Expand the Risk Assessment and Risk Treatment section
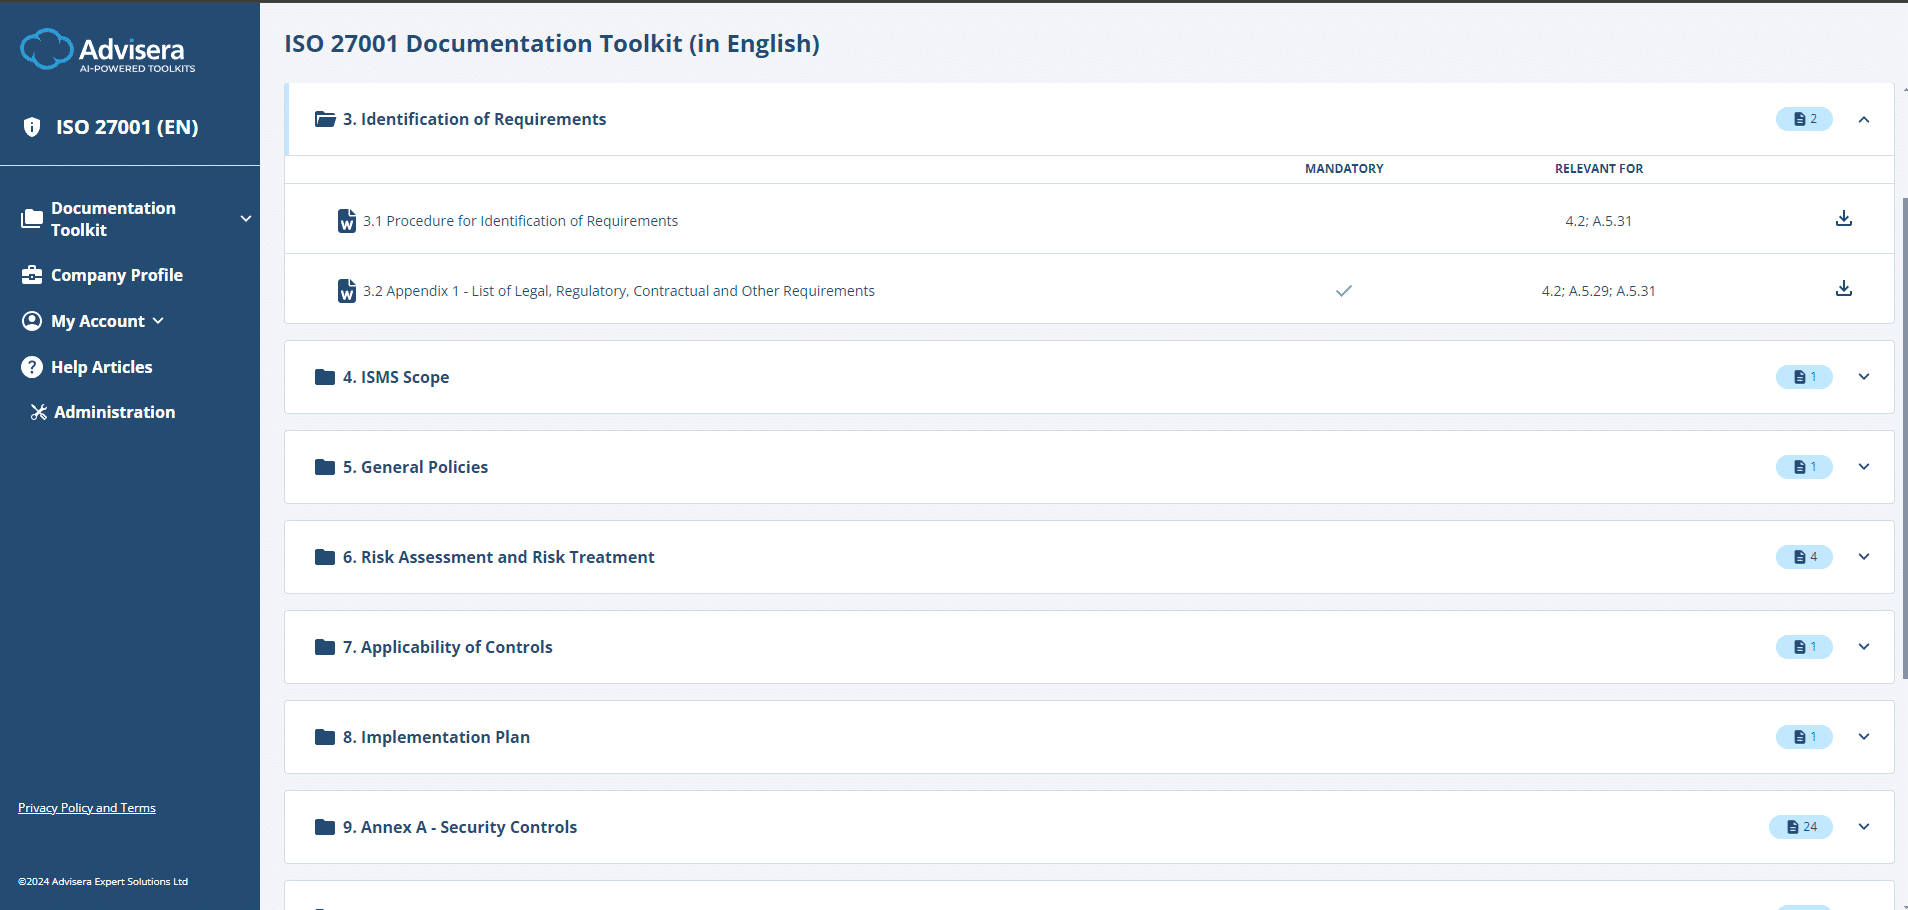1908x910 pixels. [1863, 557]
